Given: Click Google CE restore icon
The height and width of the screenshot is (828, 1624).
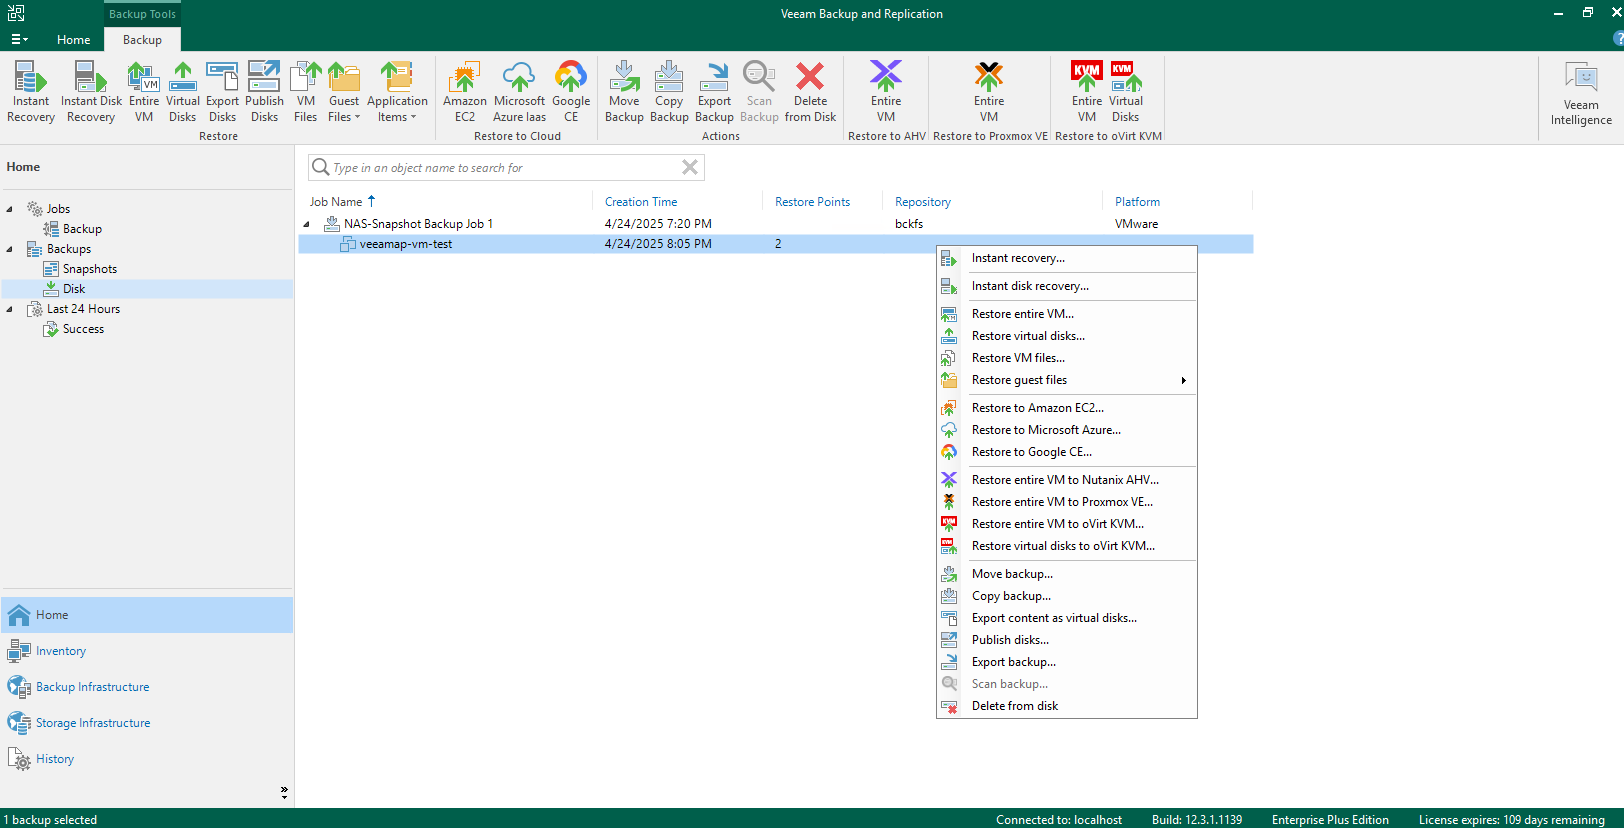Looking at the screenshot, I should 571,92.
